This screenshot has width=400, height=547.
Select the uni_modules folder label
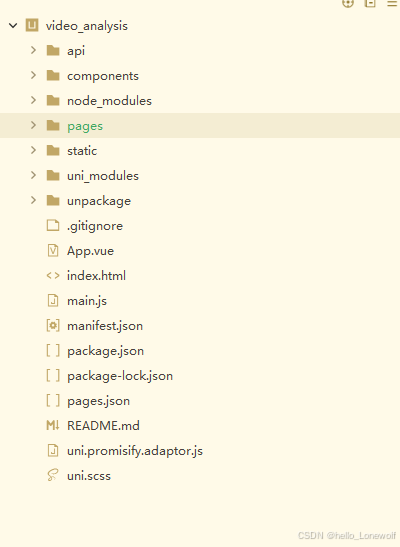pyautogui.click(x=103, y=176)
